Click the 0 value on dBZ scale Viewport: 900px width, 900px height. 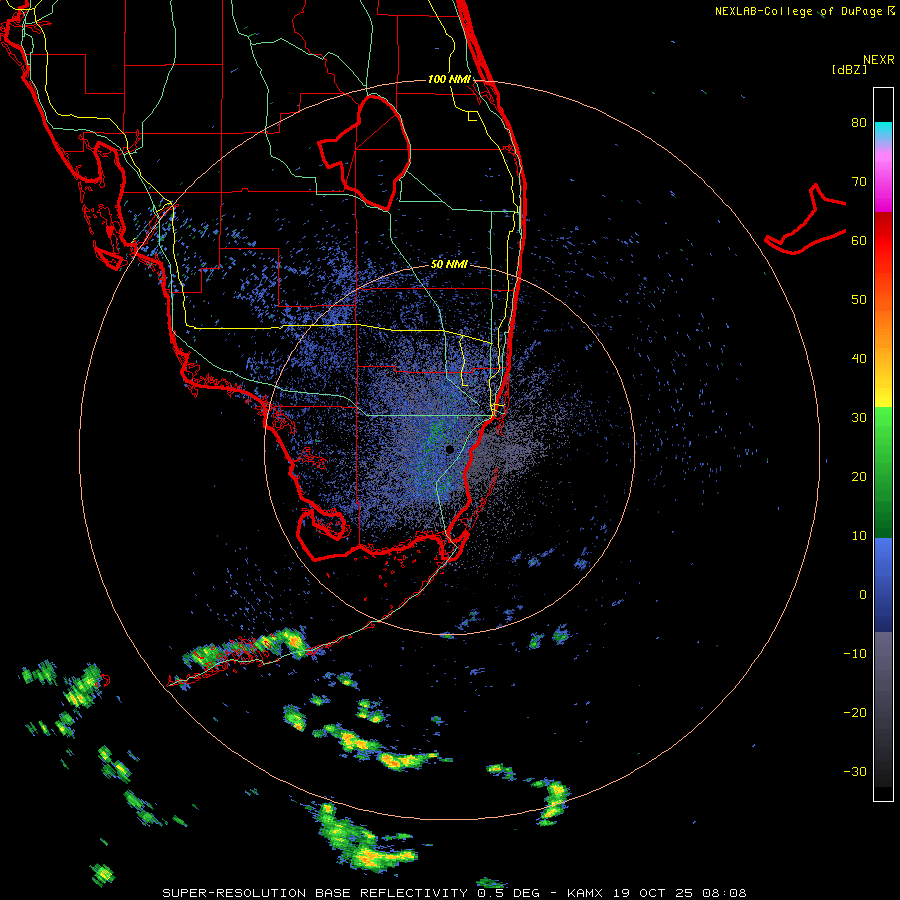pyautogui.click(x=863, y=595)
